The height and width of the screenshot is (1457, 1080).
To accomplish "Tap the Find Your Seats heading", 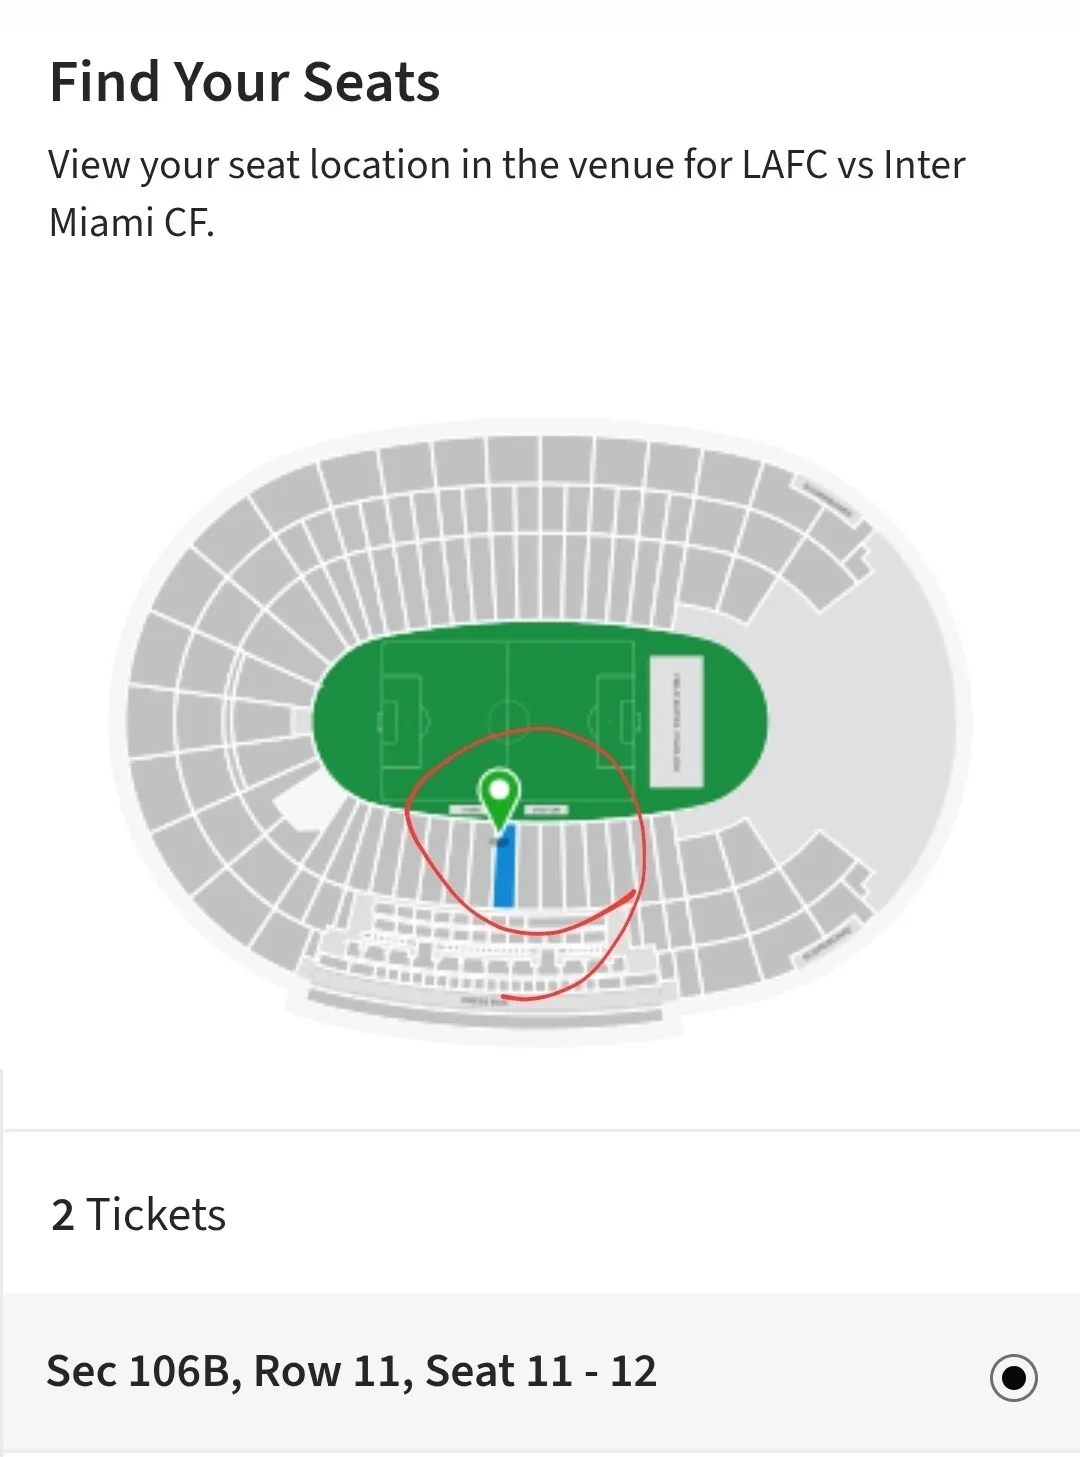I will 245,82.
